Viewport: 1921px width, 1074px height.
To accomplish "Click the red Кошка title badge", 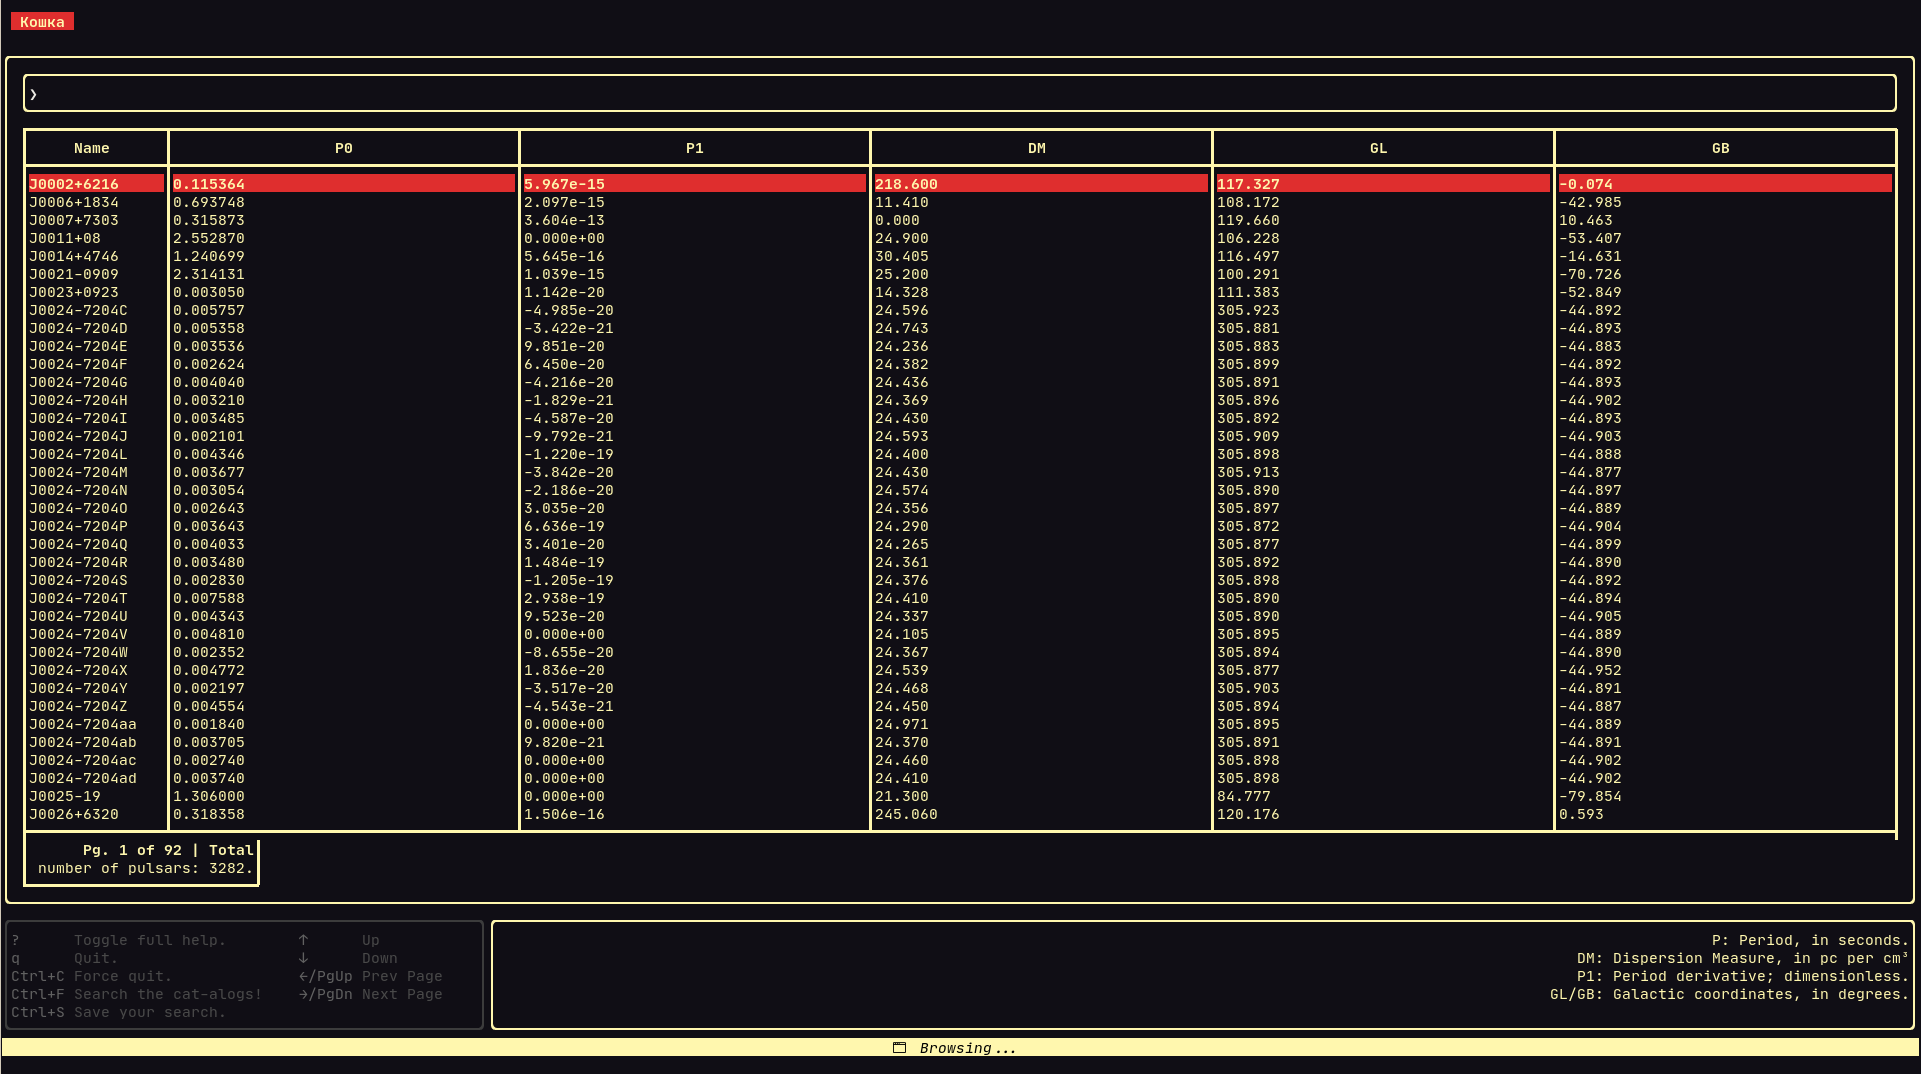I will click(42, 20).
